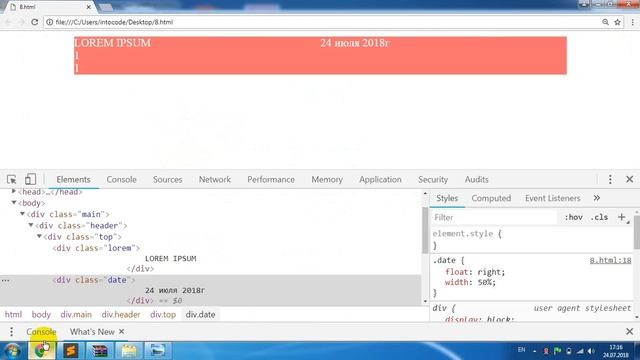
Task: Open the Application tab
Action: coord(380,179)
